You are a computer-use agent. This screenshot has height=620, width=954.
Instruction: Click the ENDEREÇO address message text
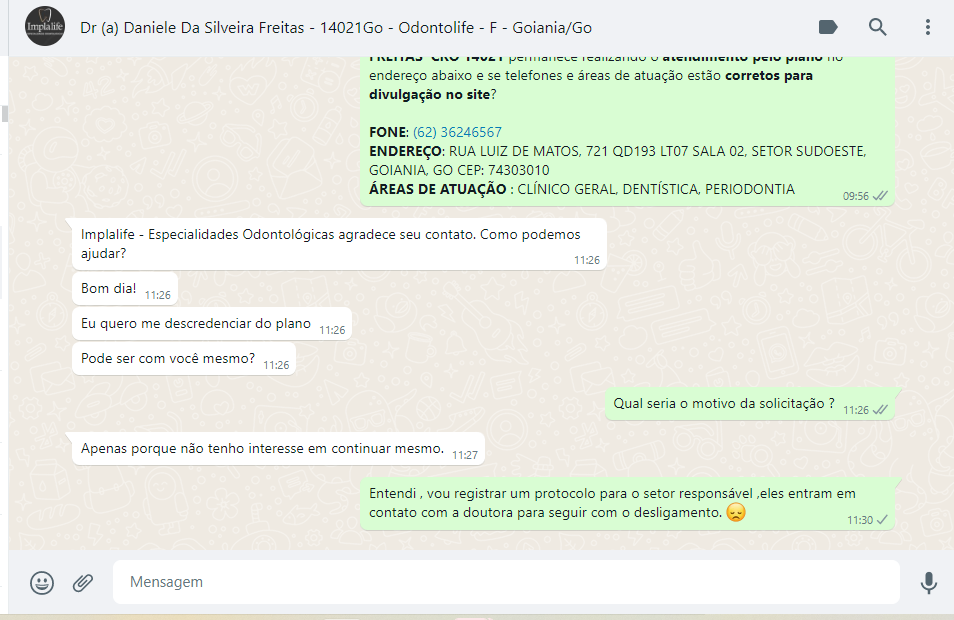pyautogui.click(x=618, y=161)
